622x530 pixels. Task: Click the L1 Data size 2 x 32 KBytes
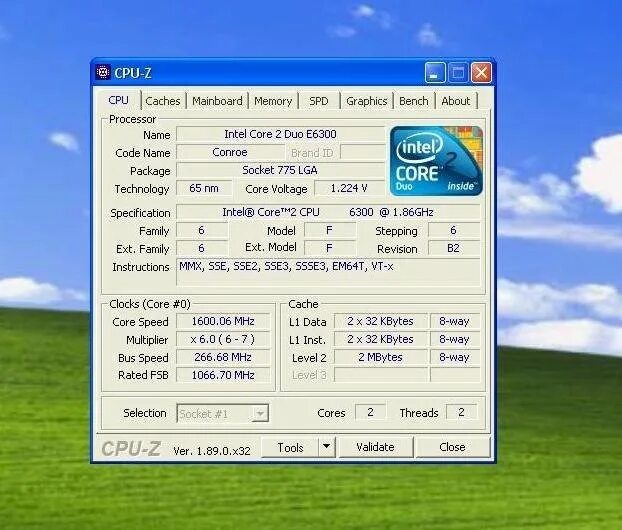coord(381,321)
